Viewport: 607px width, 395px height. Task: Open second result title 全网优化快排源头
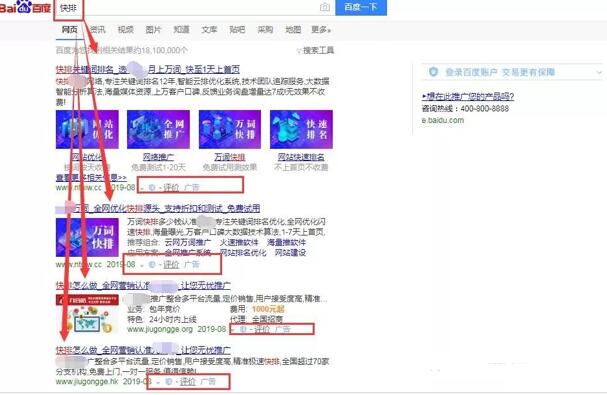tap(158, 208)
